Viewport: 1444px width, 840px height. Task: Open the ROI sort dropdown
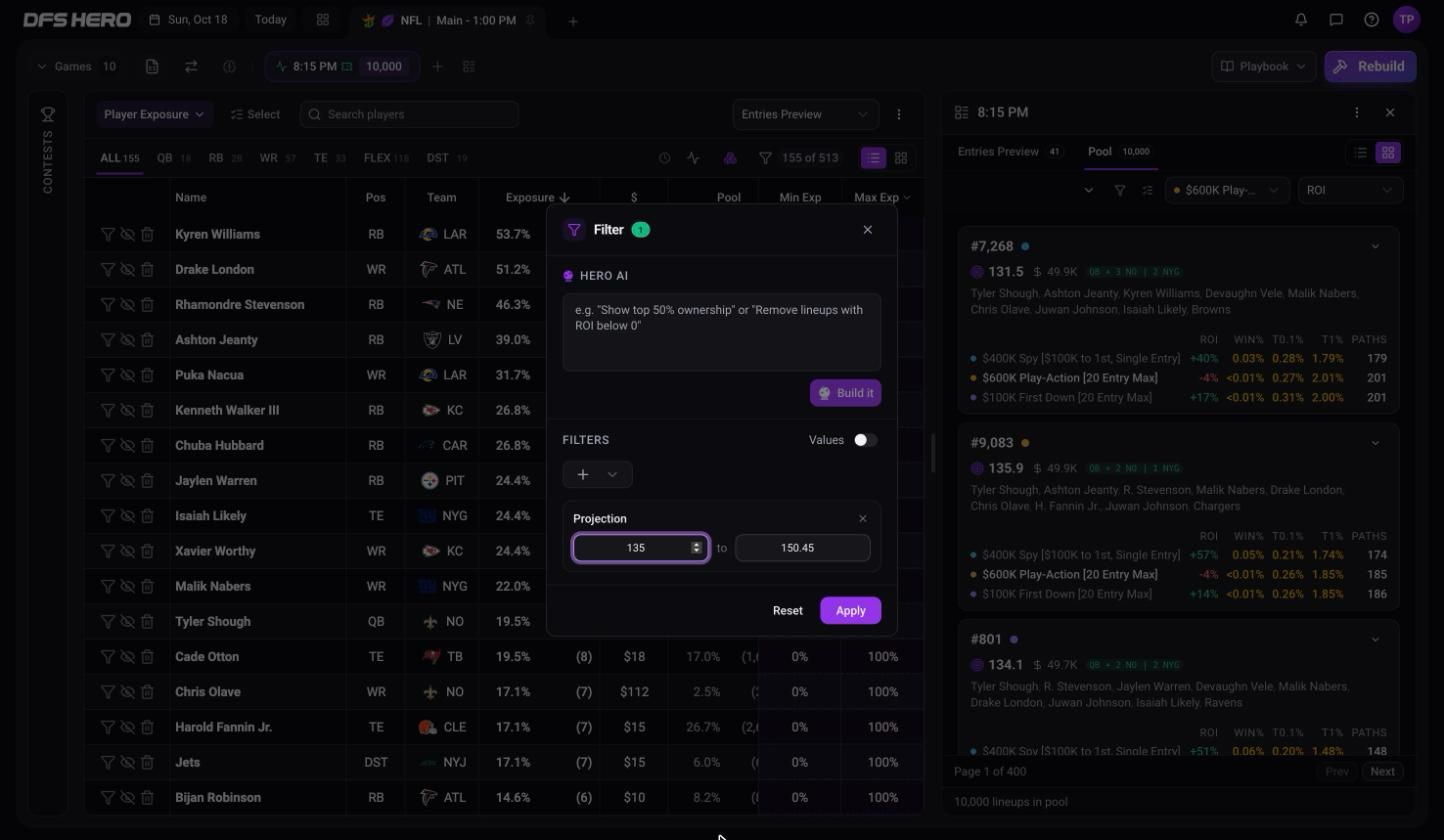click(x=1349, y=190)
